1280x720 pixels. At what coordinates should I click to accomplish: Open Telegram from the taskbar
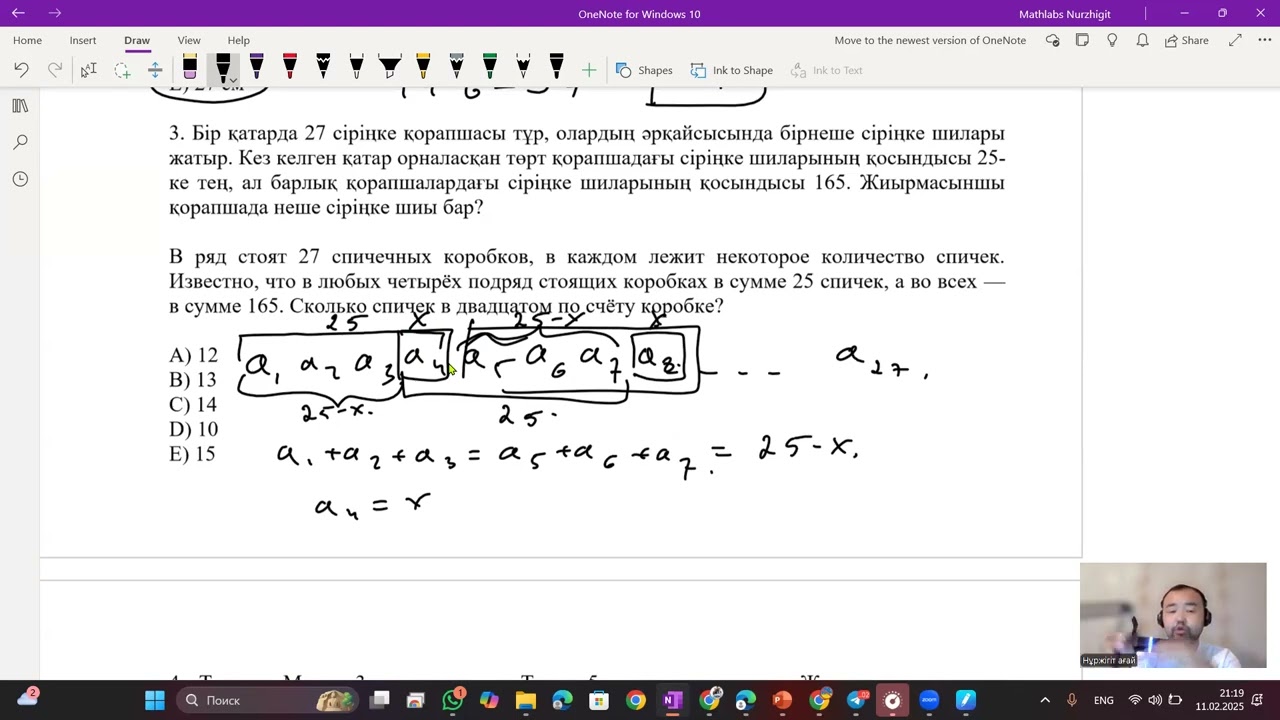(856, 700)
